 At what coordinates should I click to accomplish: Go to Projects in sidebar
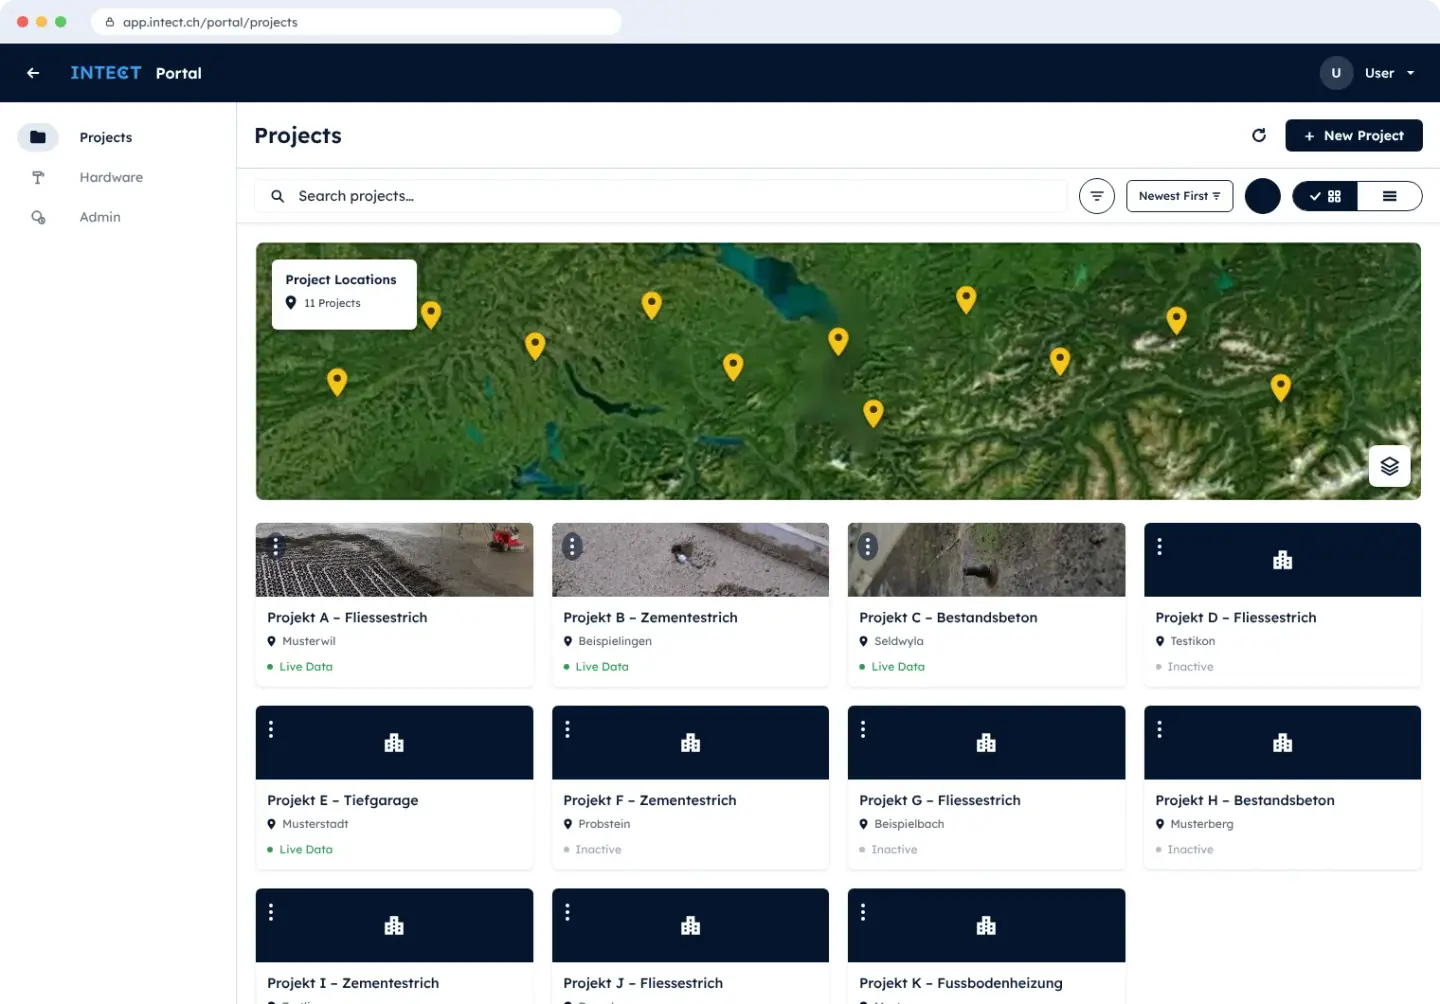(106, 137)
